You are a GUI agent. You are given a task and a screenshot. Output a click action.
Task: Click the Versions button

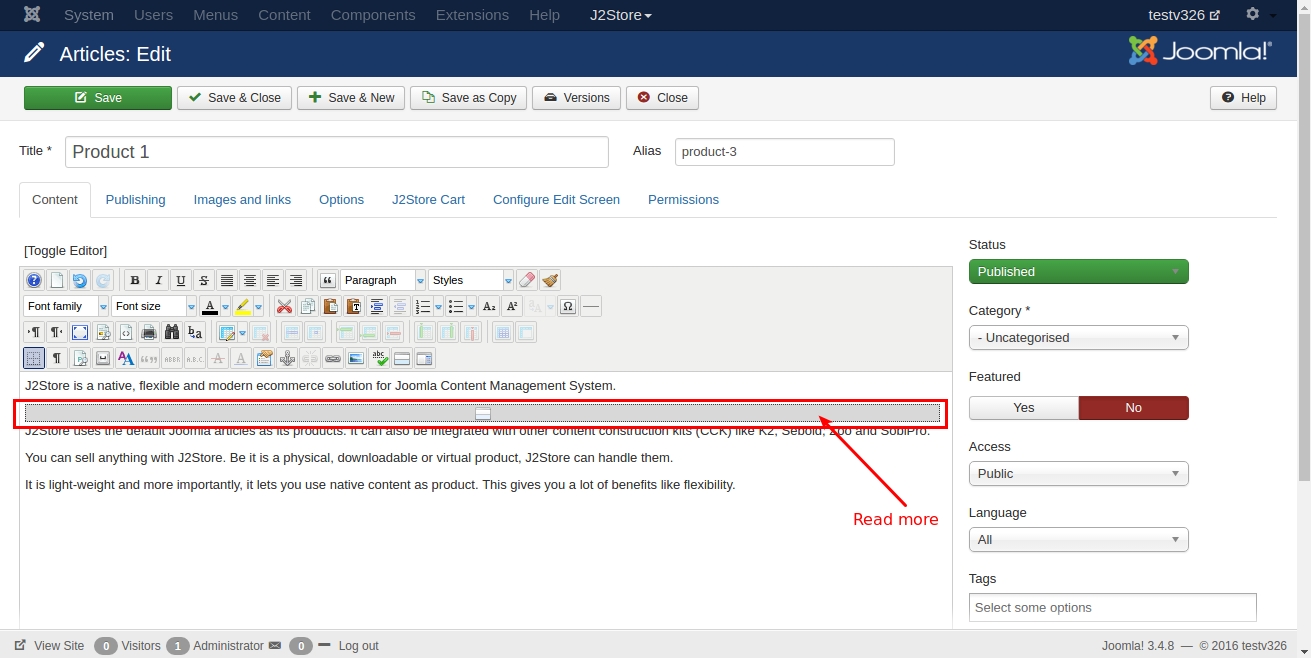pos(576,98)
